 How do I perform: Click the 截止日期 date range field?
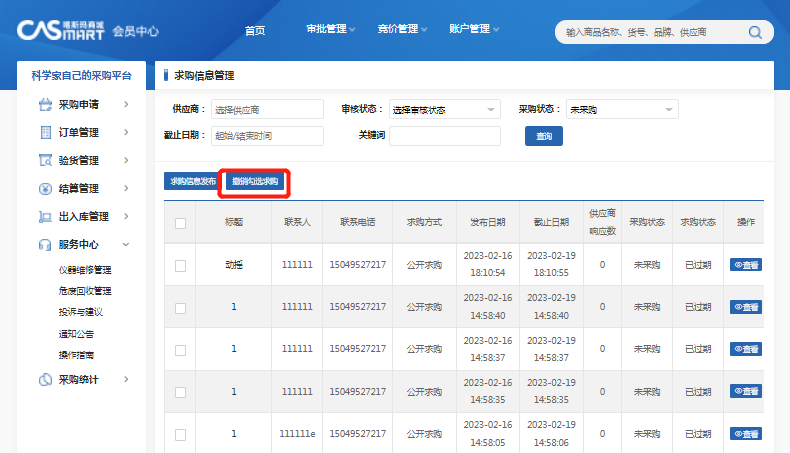coord(268,136)
